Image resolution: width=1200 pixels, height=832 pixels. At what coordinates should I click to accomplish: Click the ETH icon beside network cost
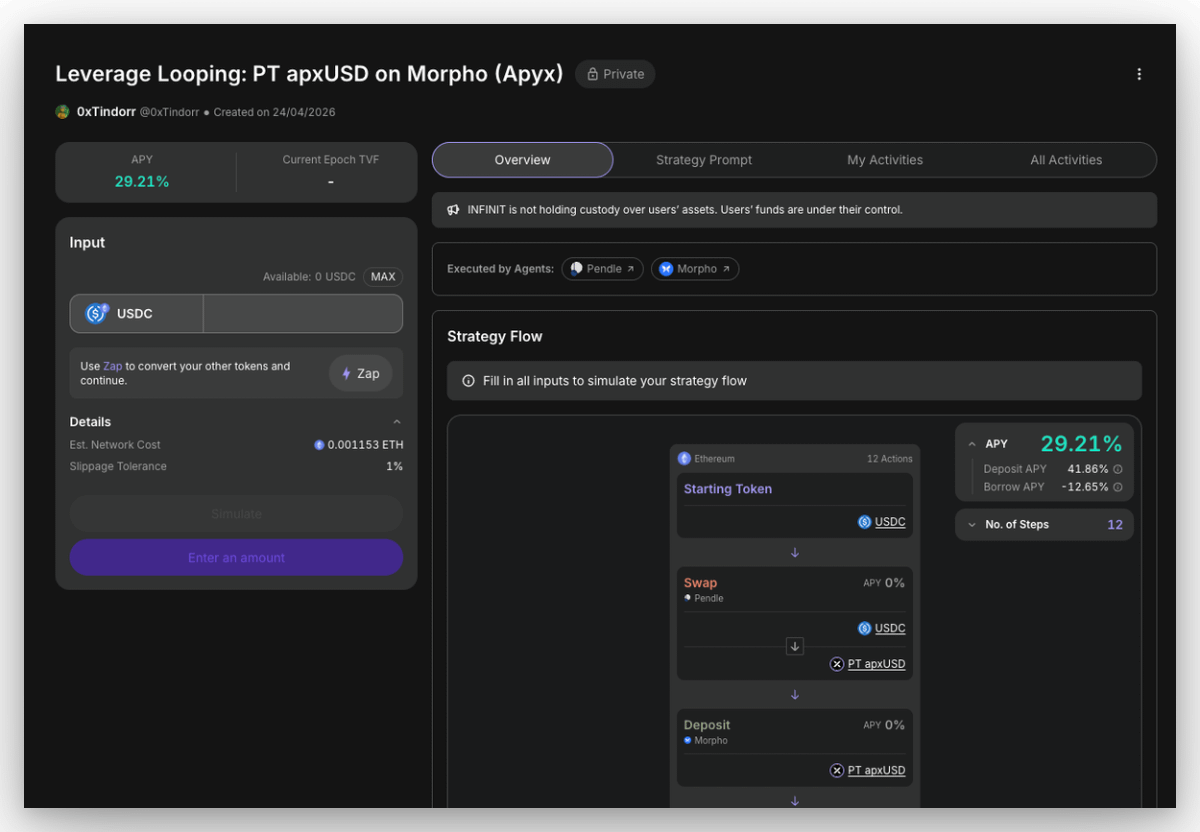point(319,445)
